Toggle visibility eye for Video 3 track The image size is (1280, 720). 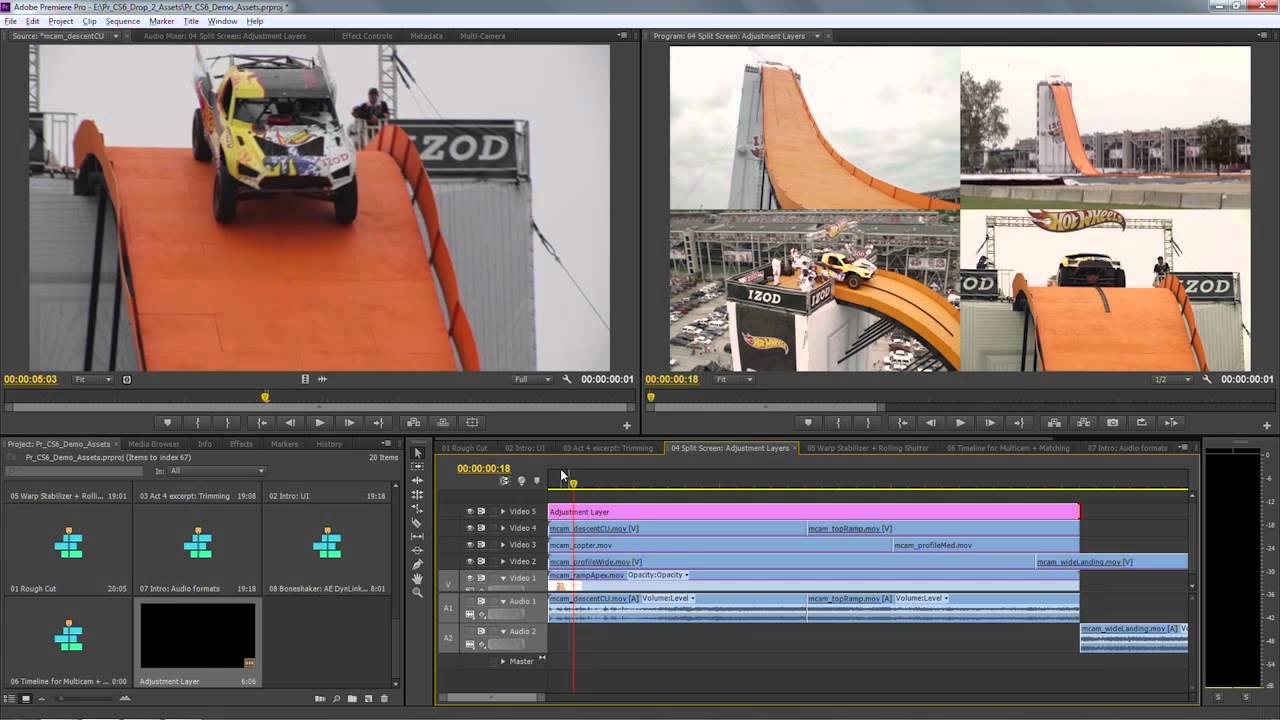(x=470, y=545)
